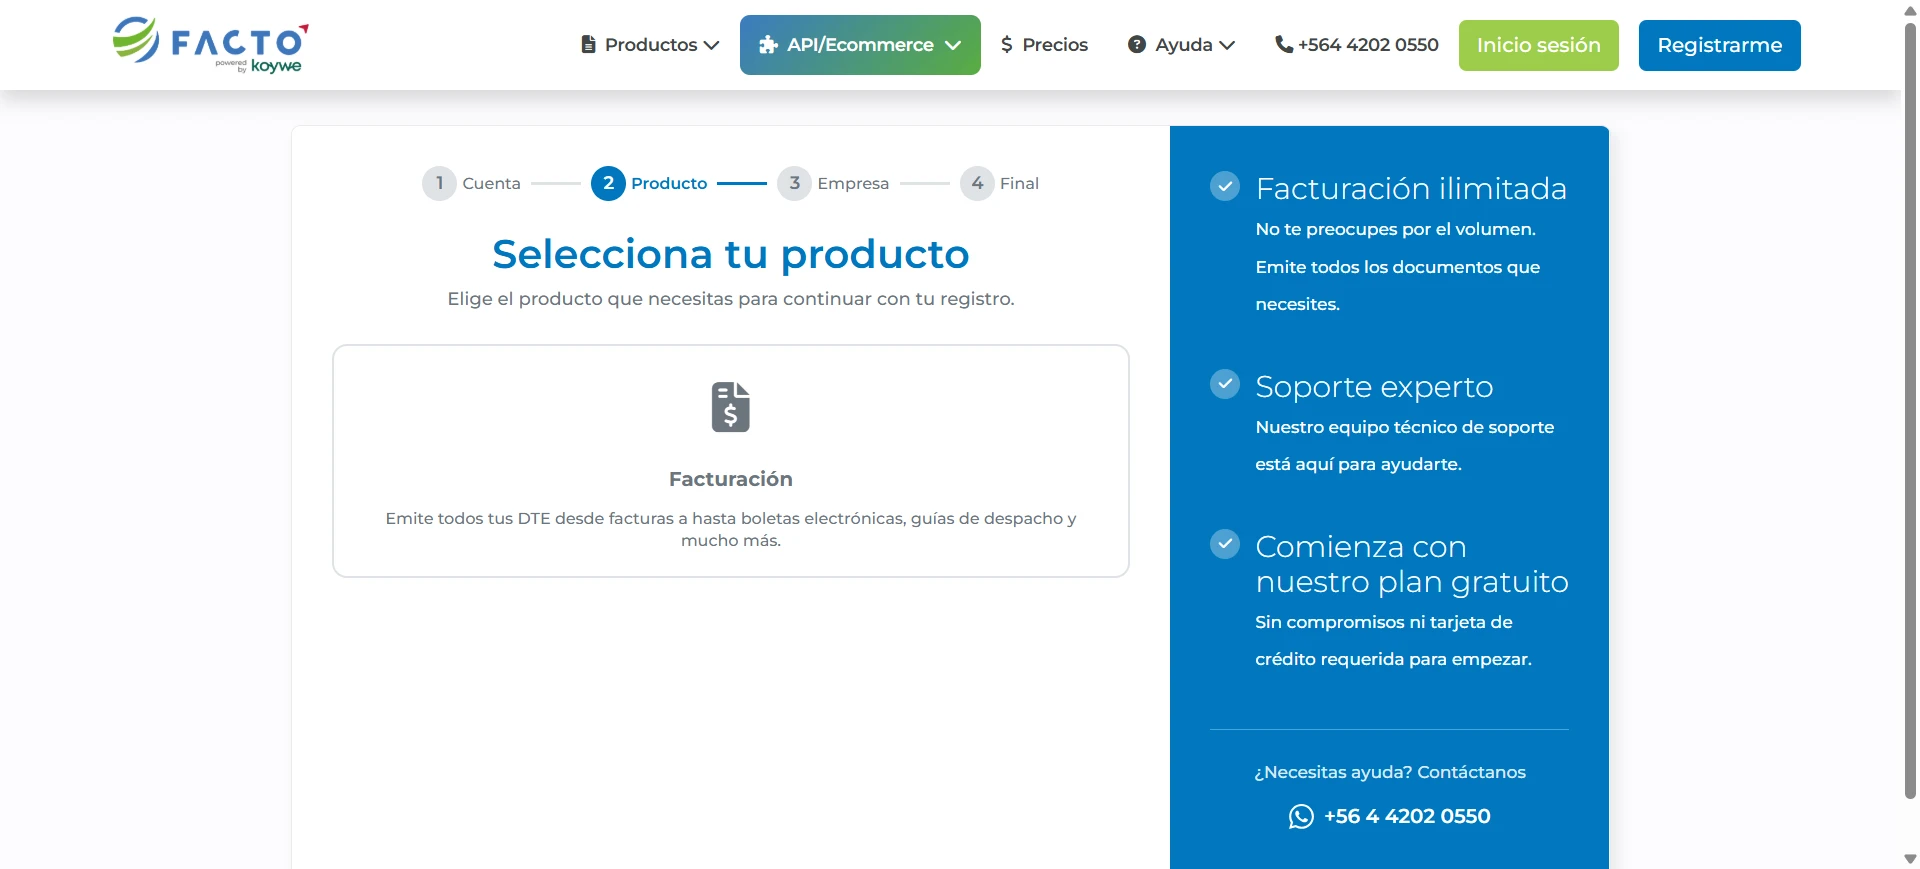Go to step 4 Final
The width and height of the screenshot is (1920, 869).
(1000, 183)
